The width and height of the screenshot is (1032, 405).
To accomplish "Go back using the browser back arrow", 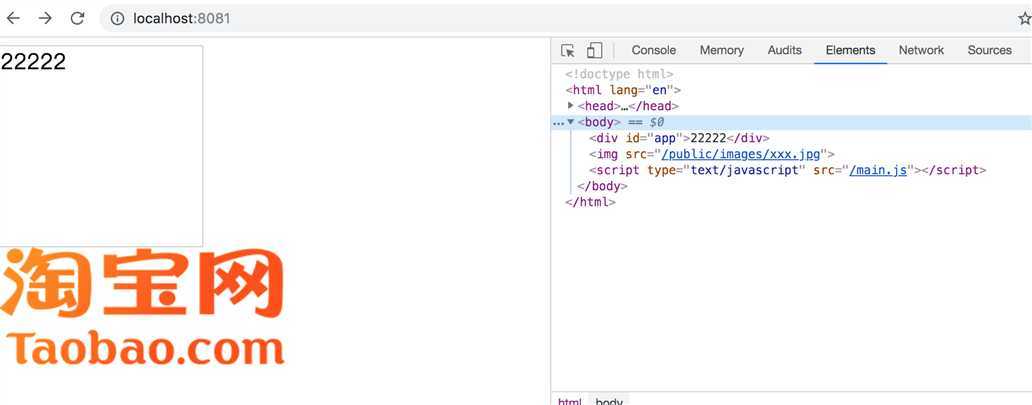I will [x=13, y=18].
